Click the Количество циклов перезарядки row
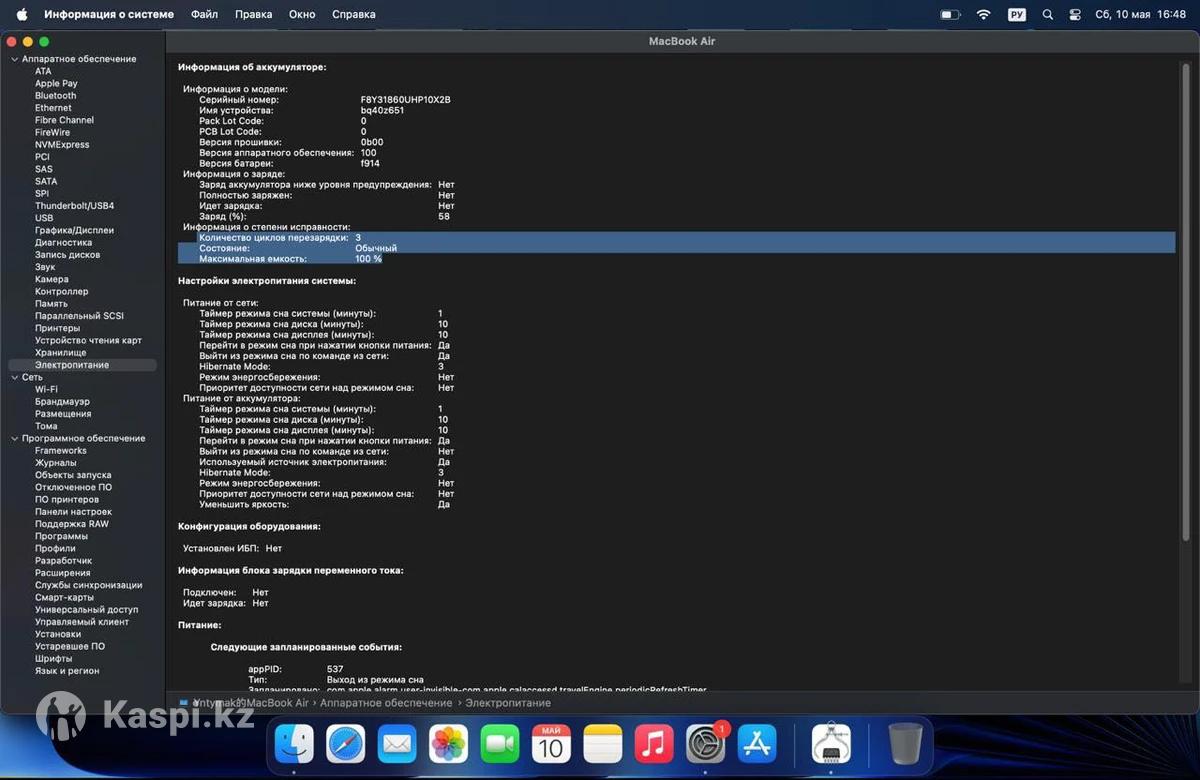 coord(686,238)
